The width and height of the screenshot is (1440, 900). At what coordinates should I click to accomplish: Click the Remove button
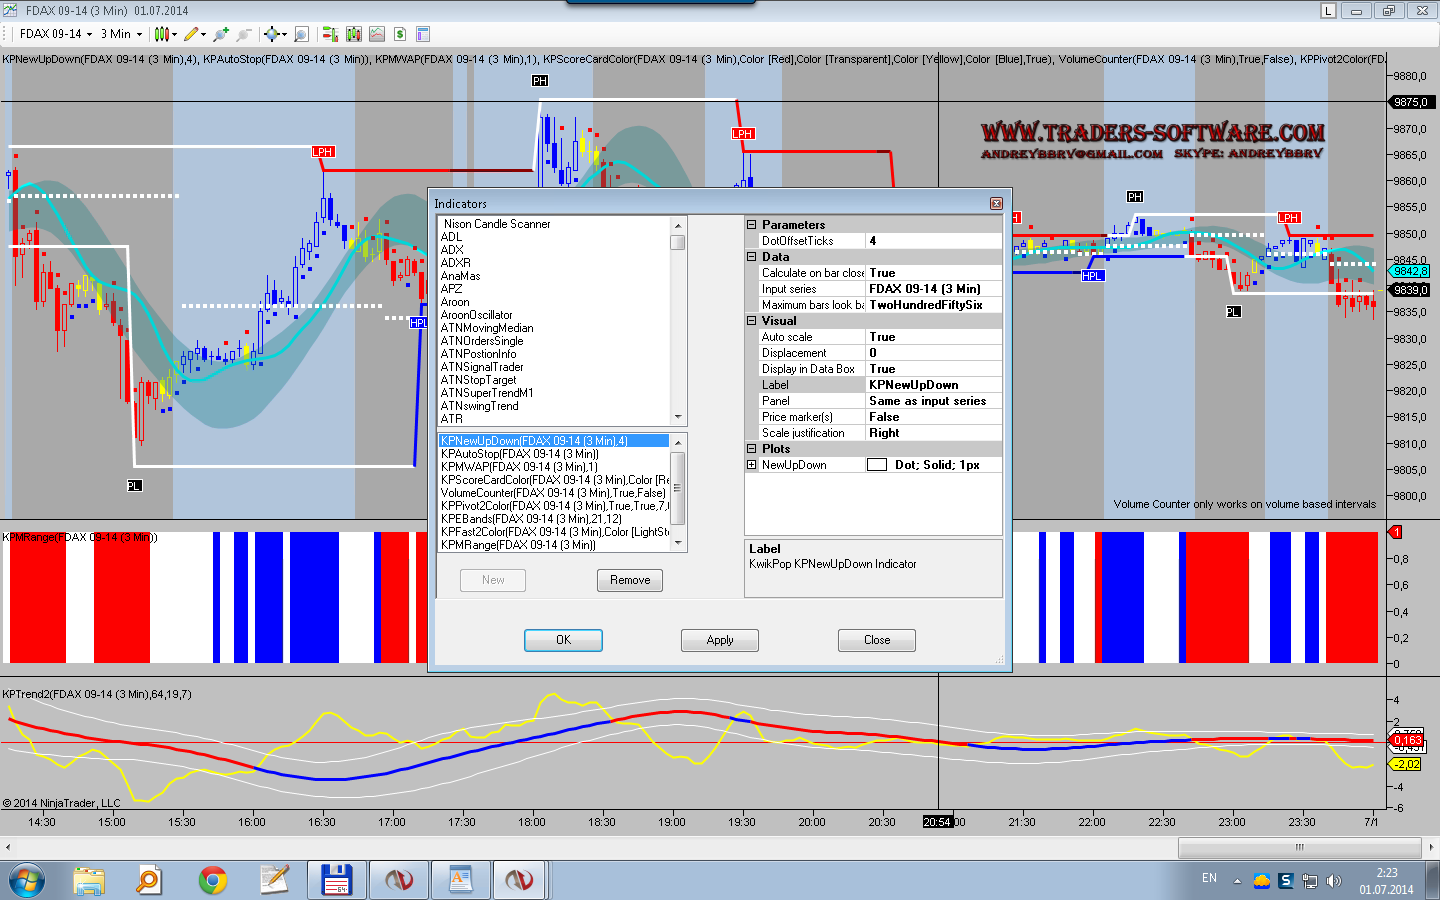[630, 580]
